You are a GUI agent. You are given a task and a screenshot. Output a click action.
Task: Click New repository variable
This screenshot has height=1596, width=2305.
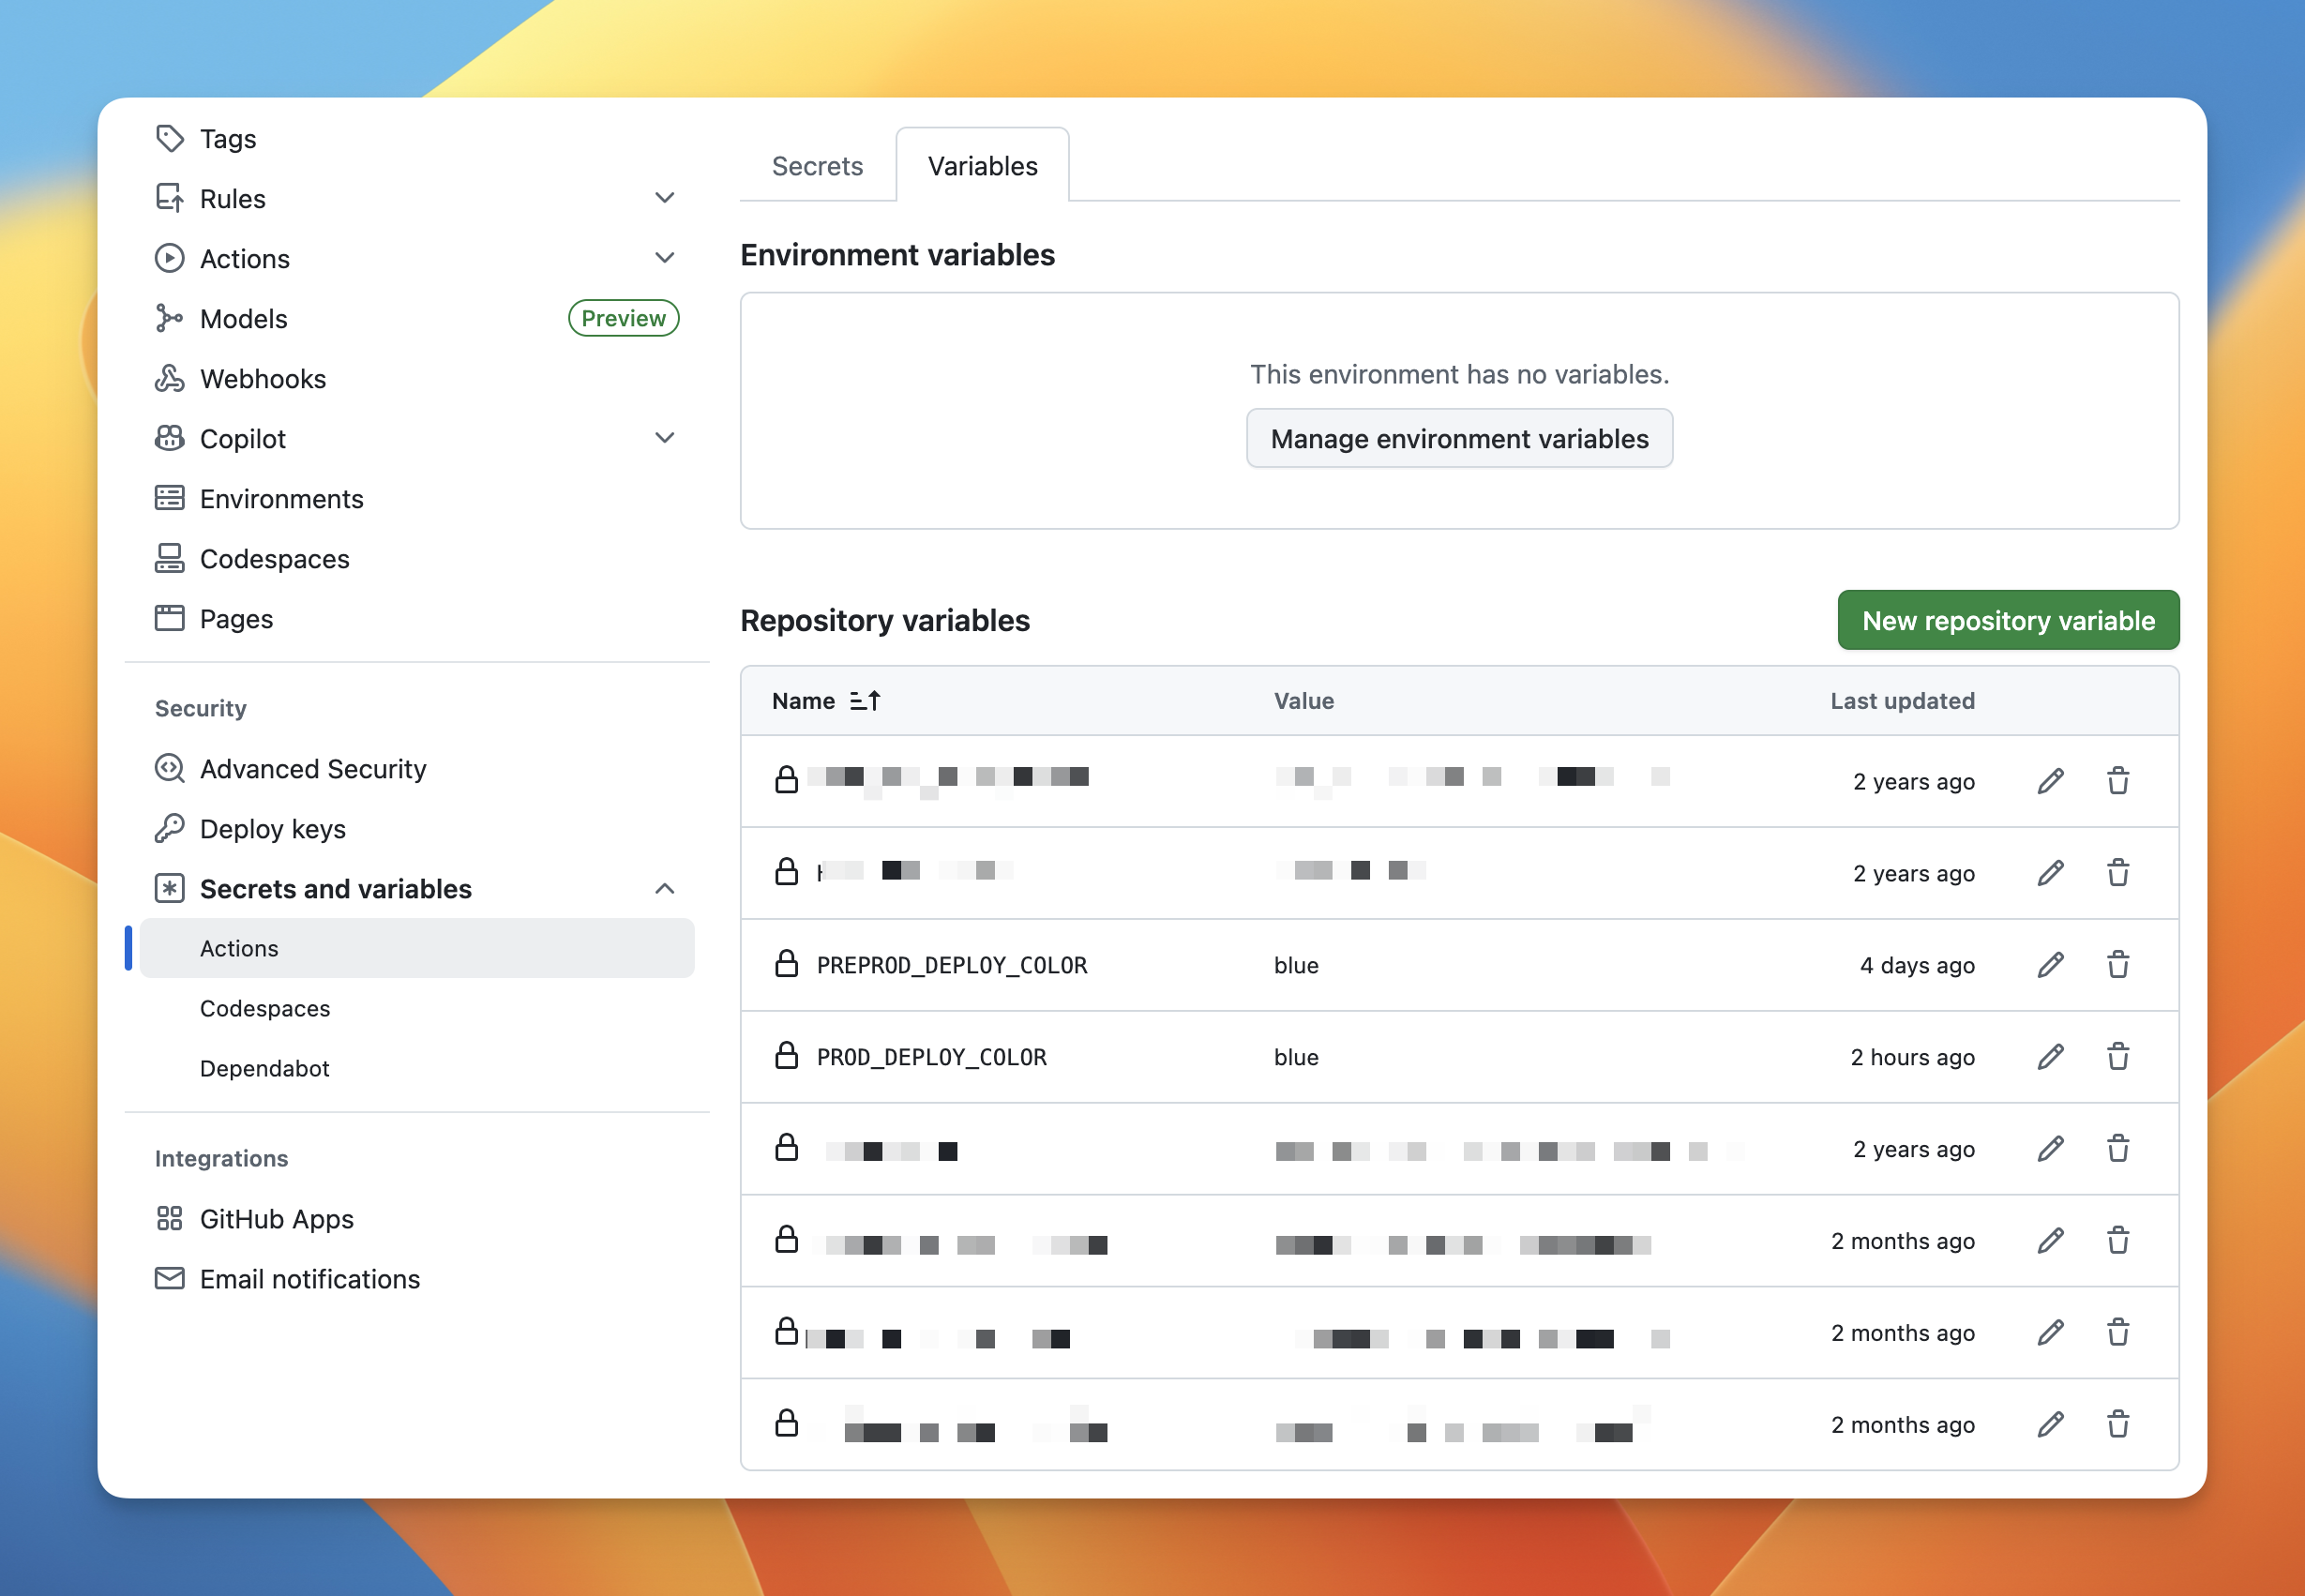pos(2008,620)
